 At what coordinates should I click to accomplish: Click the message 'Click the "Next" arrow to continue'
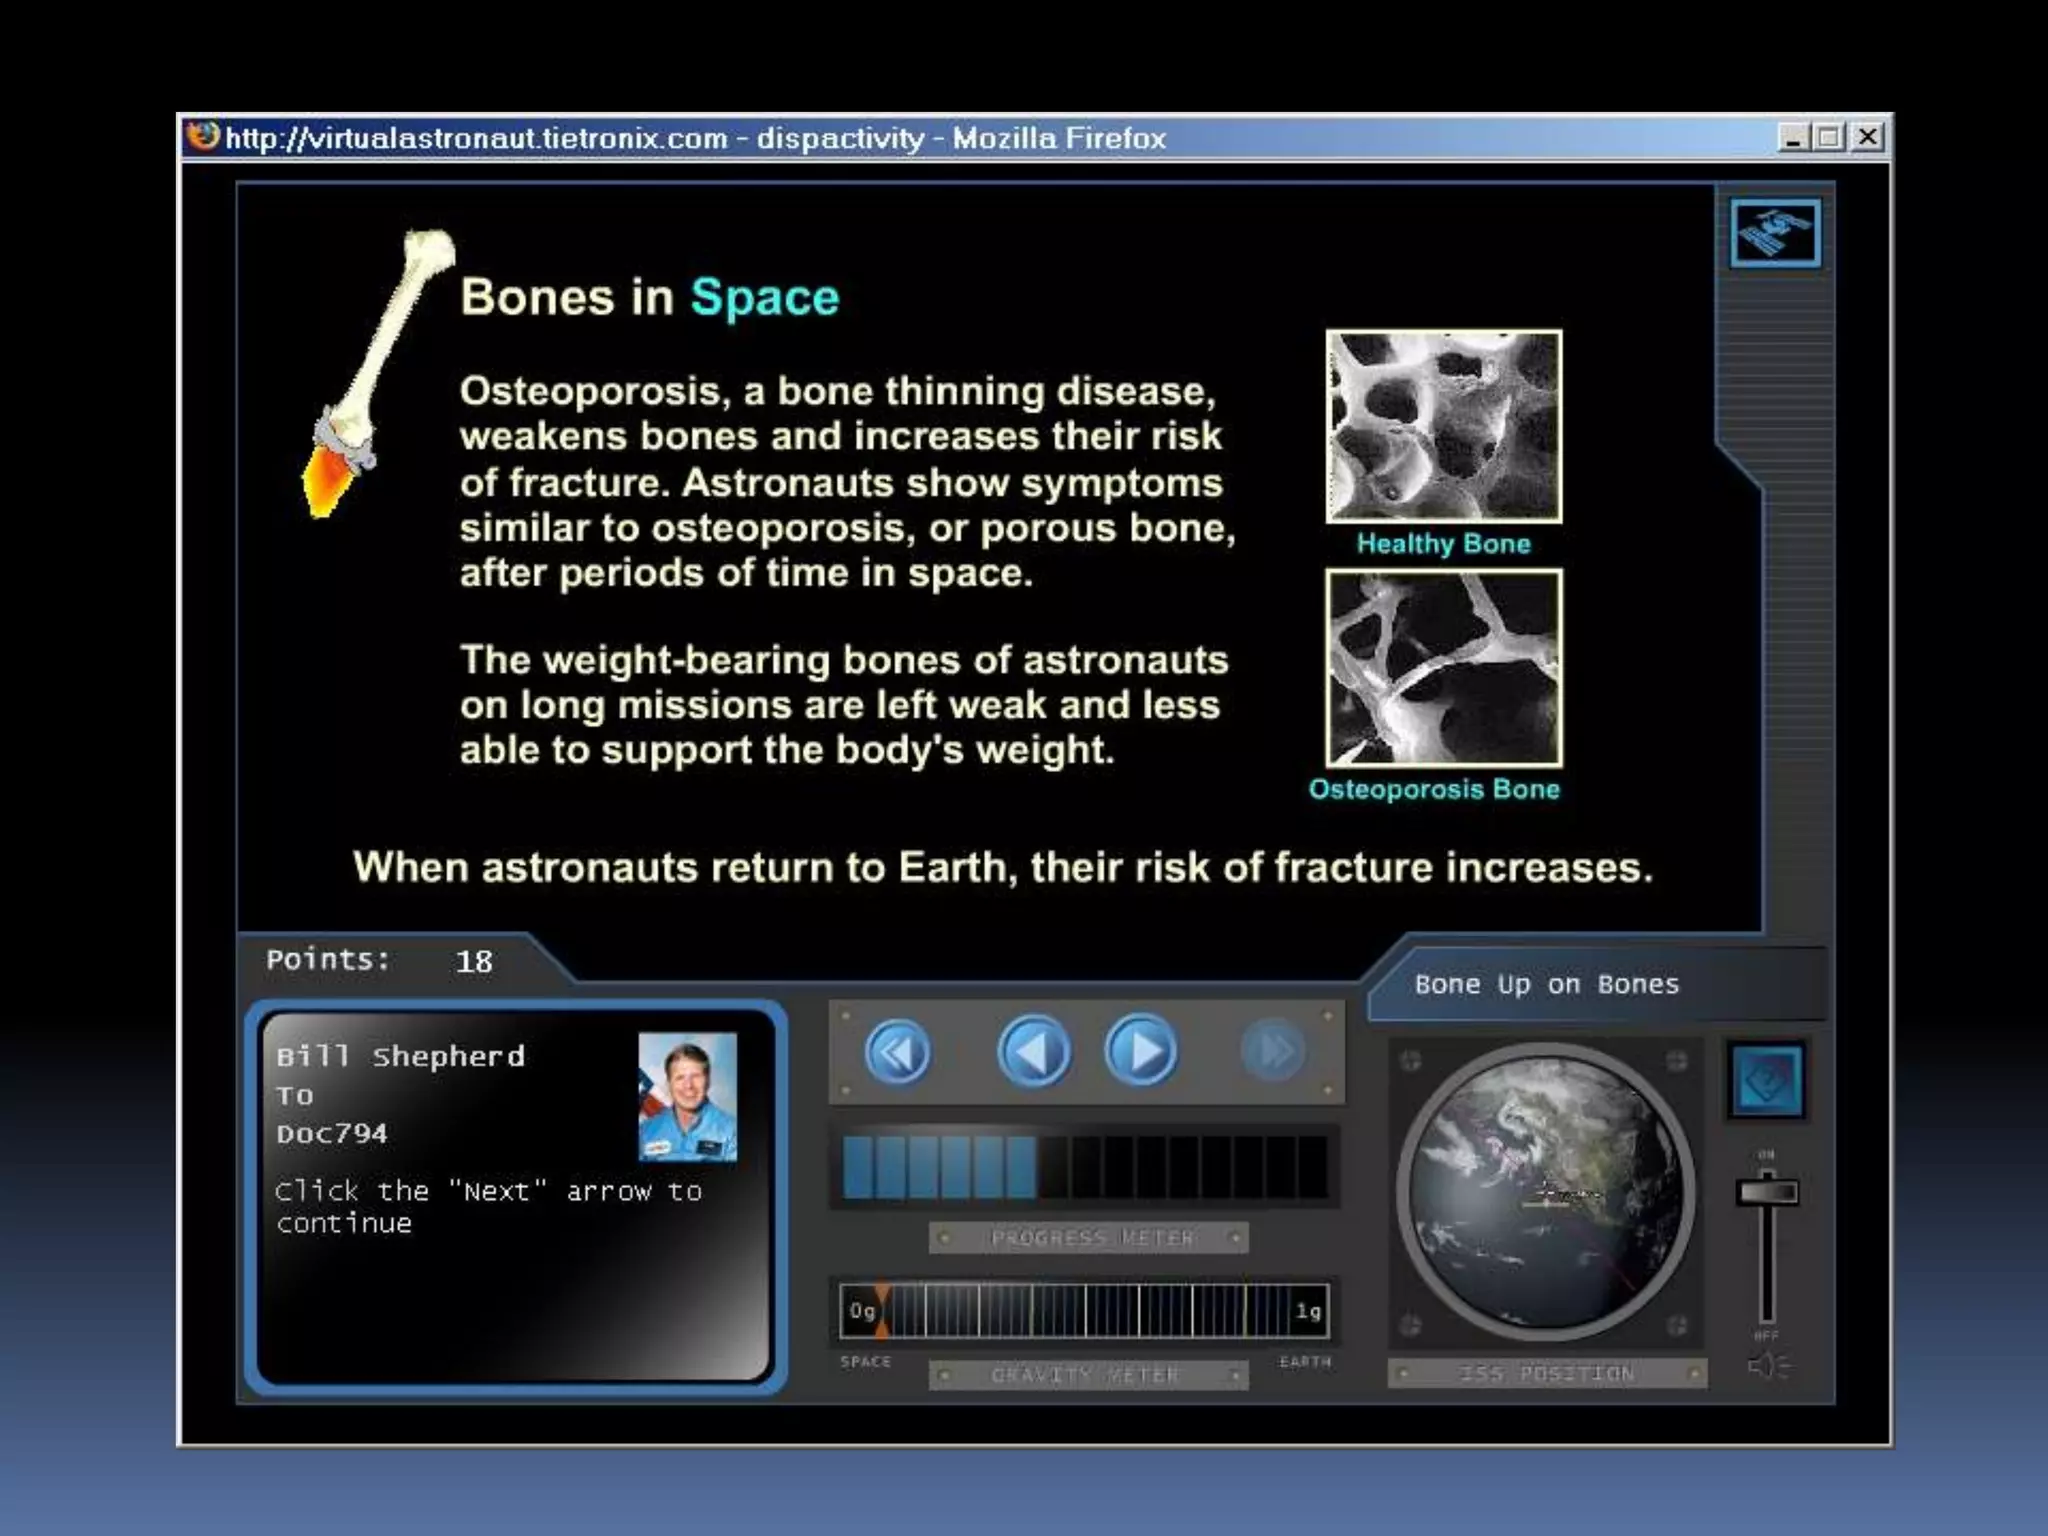489,1206
